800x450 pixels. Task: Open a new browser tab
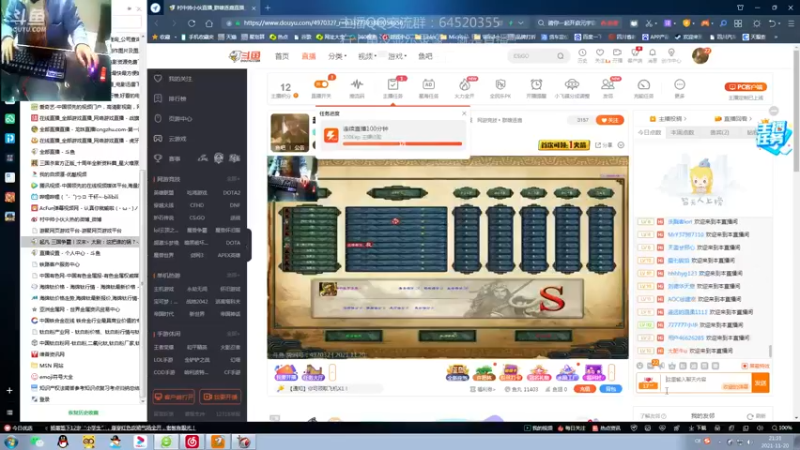click(x=267, y=8)
